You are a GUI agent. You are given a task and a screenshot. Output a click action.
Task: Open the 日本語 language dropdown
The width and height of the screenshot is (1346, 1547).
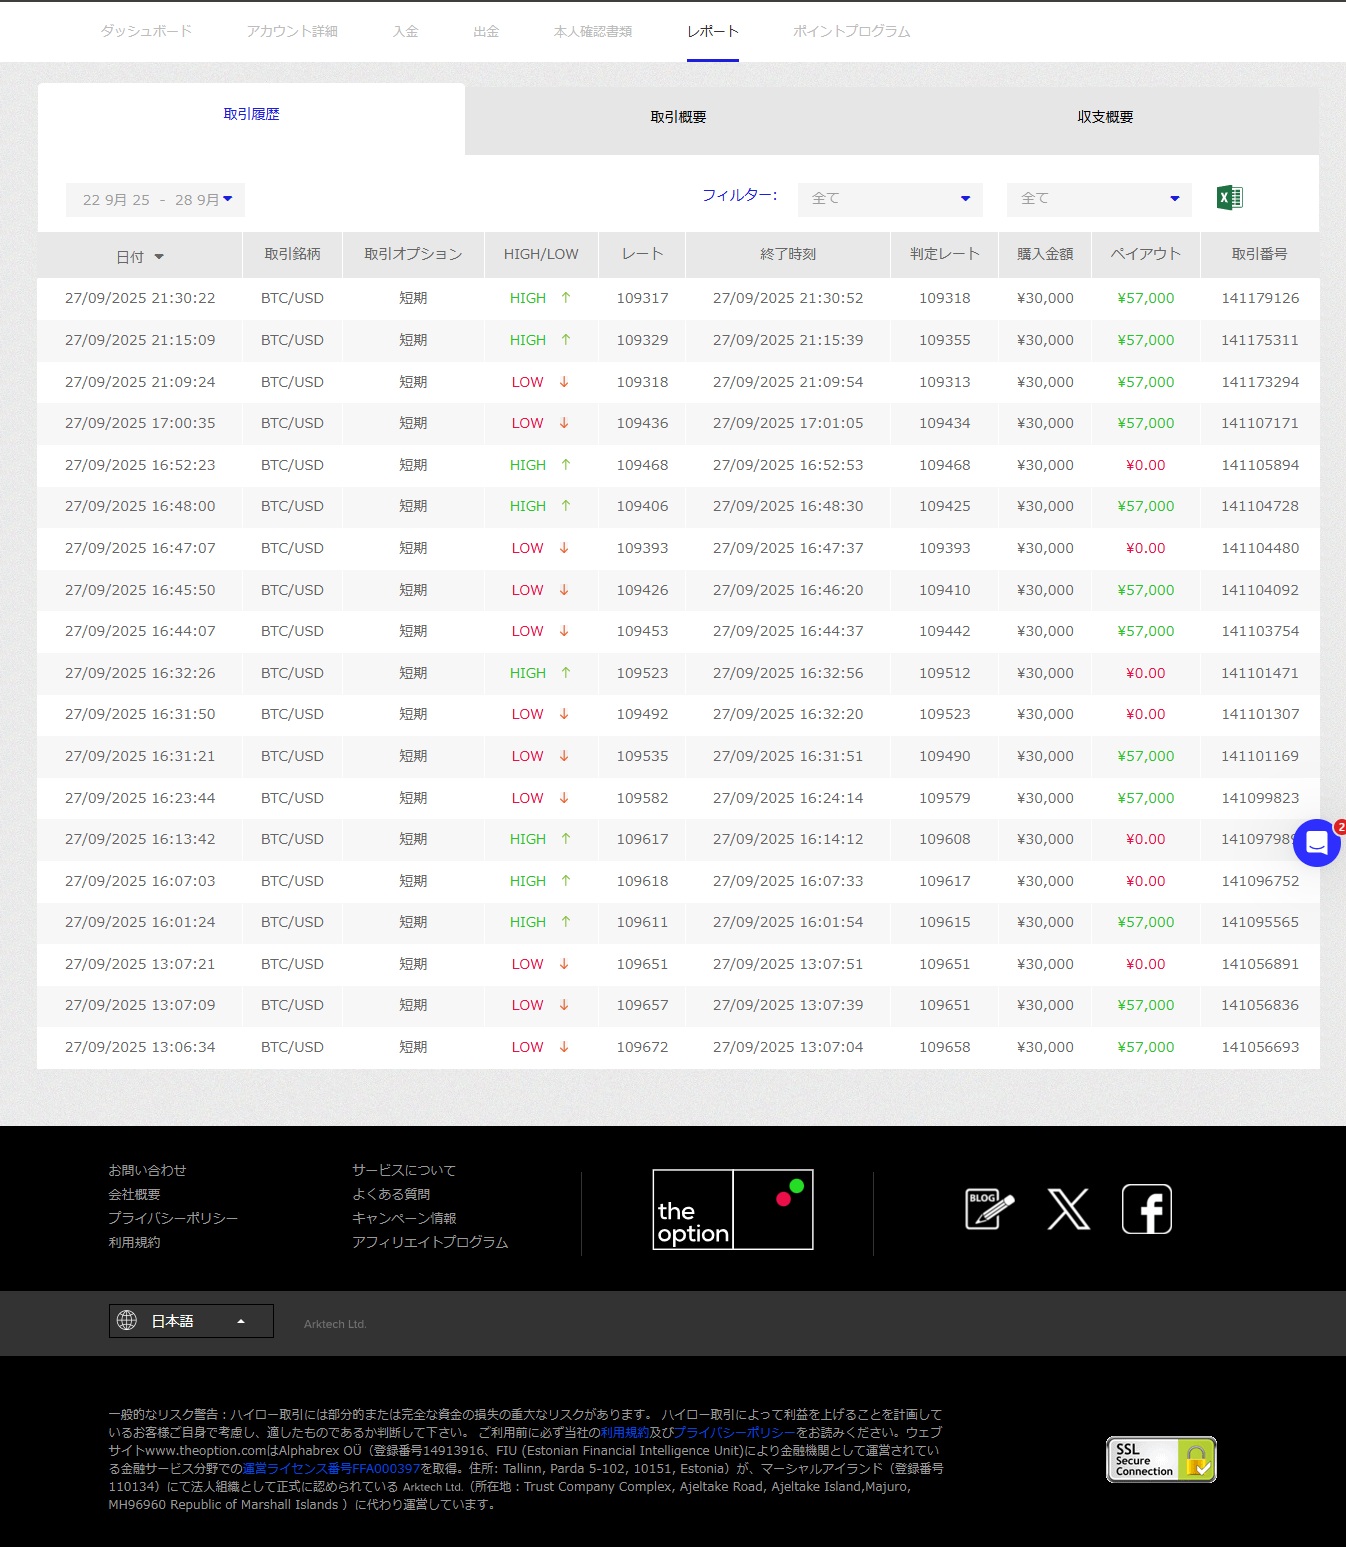[191, 1321]
